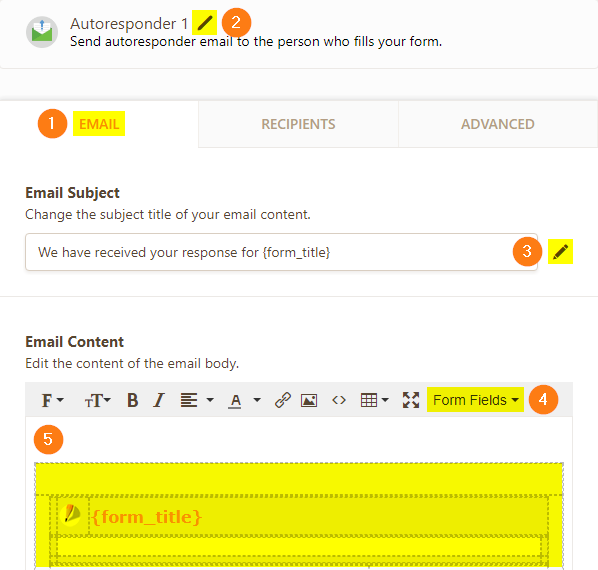This screenshot has height=570, width=598.
Task: Open the text alignment dropdown
Action: coord(197,400)
